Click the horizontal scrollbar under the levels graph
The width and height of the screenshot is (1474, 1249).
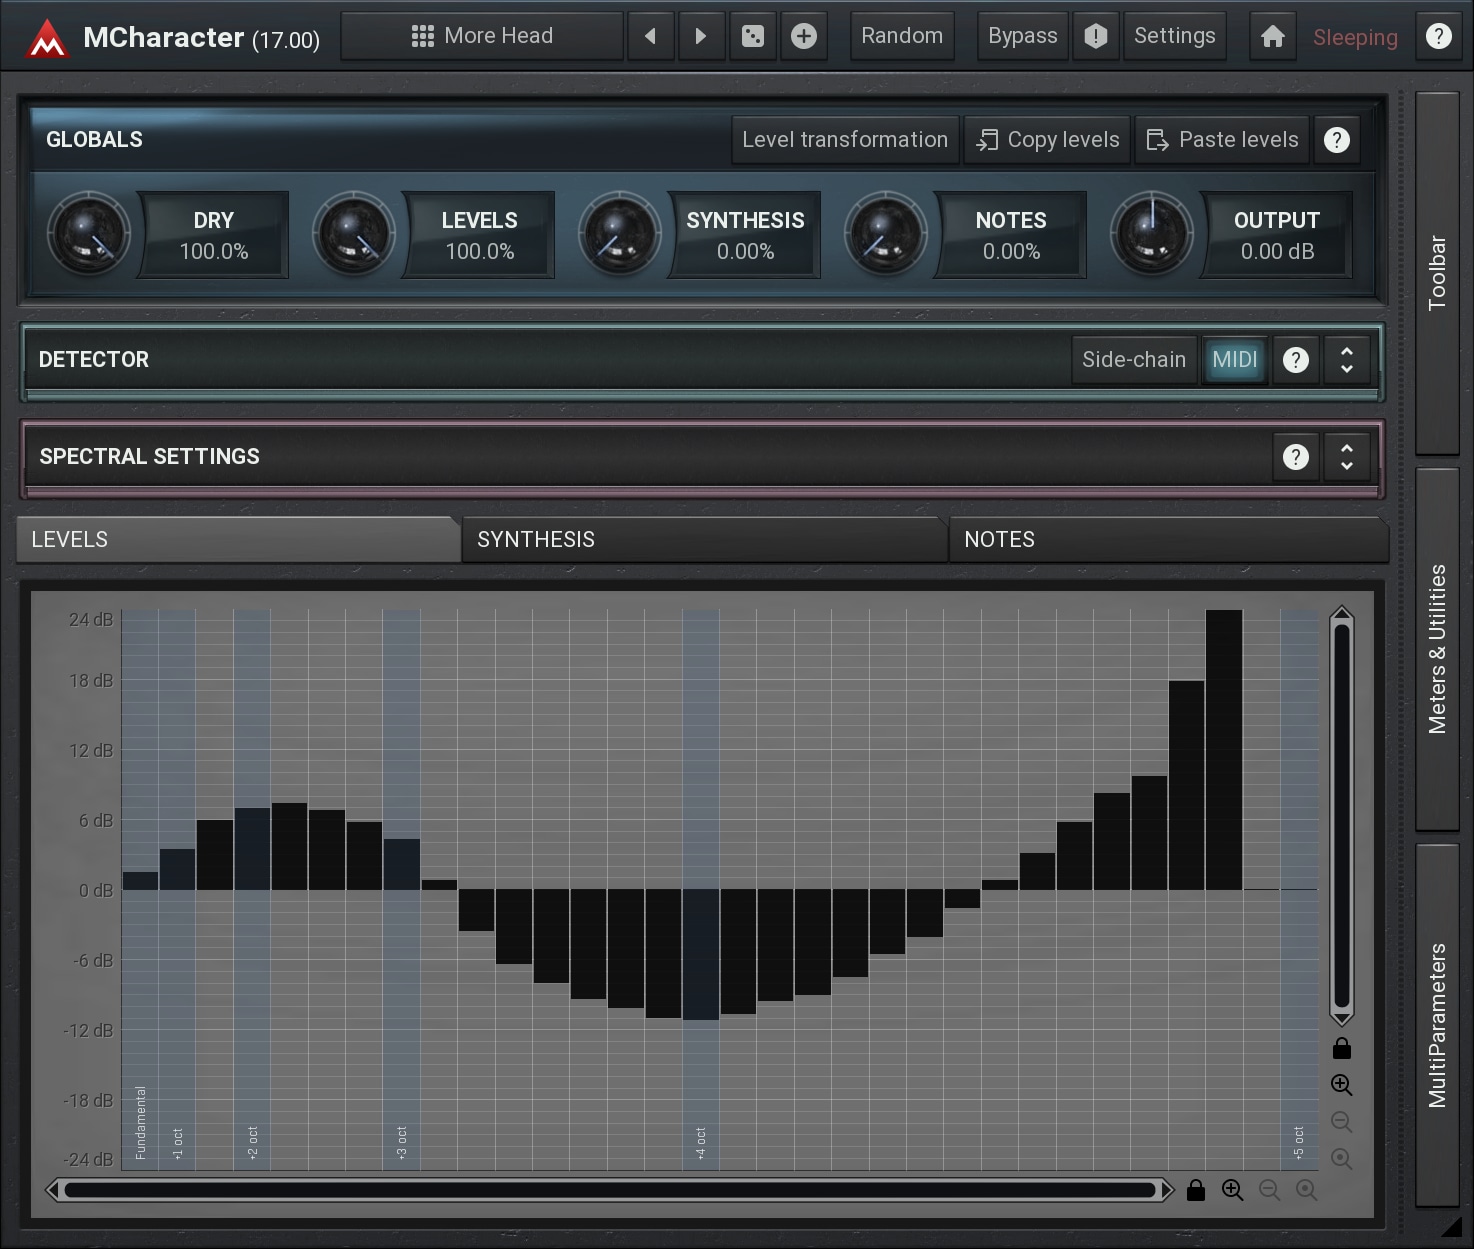(x=610, y=1190)
